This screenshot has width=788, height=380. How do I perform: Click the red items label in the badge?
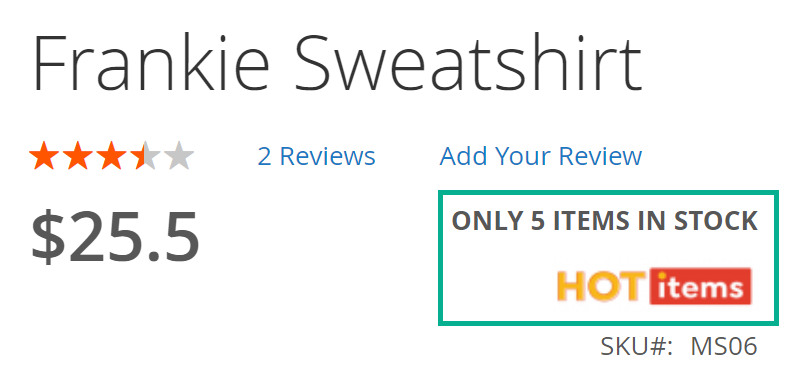(x=701, y=287)
